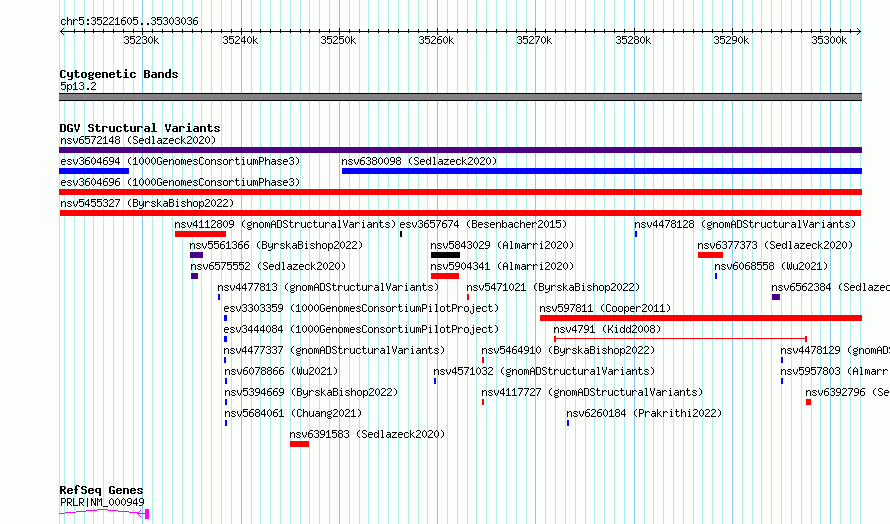Image resolution: width=890 pixels, height=524 pixels.
Task: Select the magenta PRLR gene glyph
Action: (x=104, y=513)
